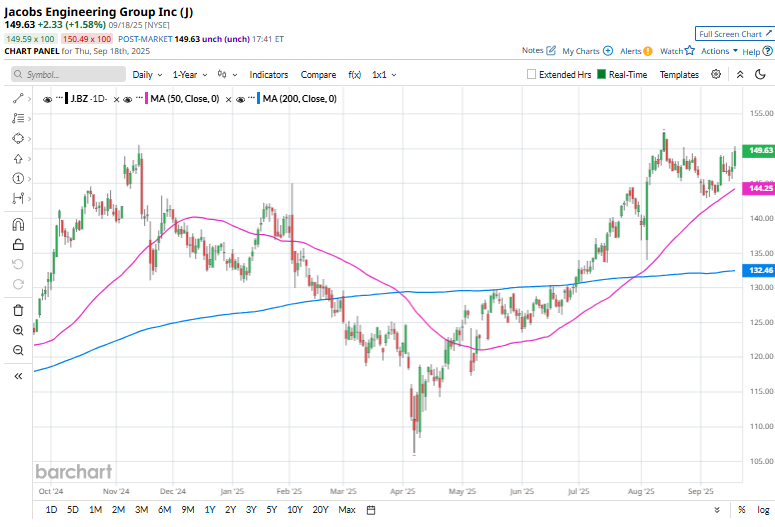Zoom out on the chart

pyautogui.click(x=18, y=351)
